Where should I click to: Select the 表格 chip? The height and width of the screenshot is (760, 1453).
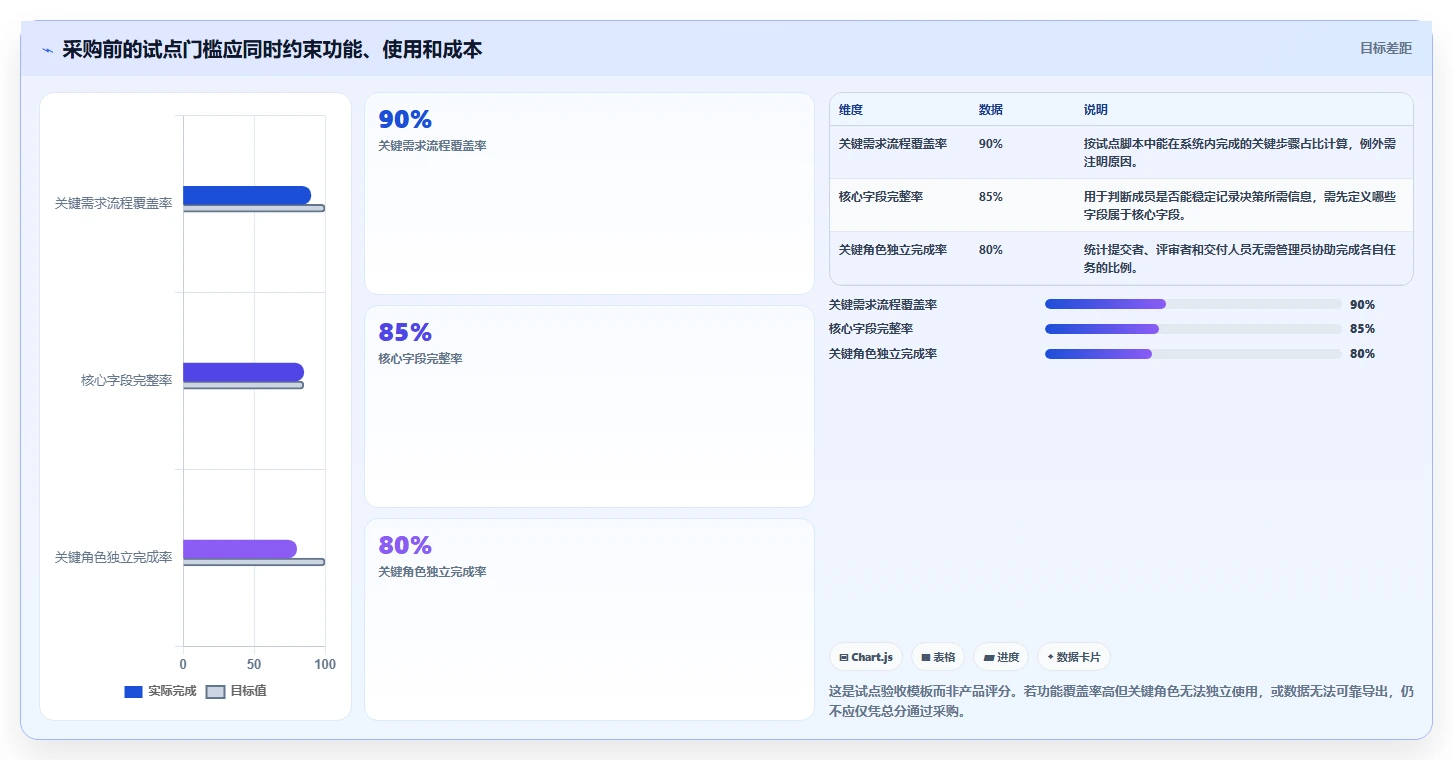pyautogui.click(x=938, y=657)
